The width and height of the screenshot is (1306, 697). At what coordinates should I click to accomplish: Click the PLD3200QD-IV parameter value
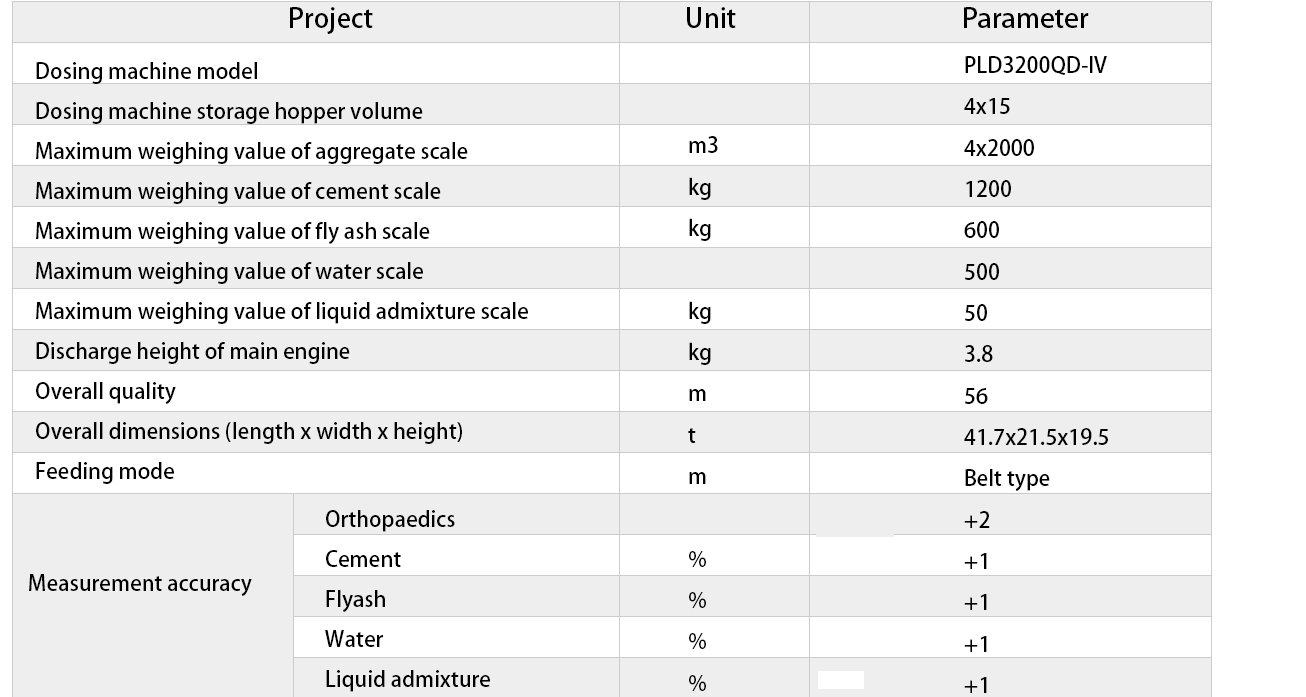[1035, 66]
